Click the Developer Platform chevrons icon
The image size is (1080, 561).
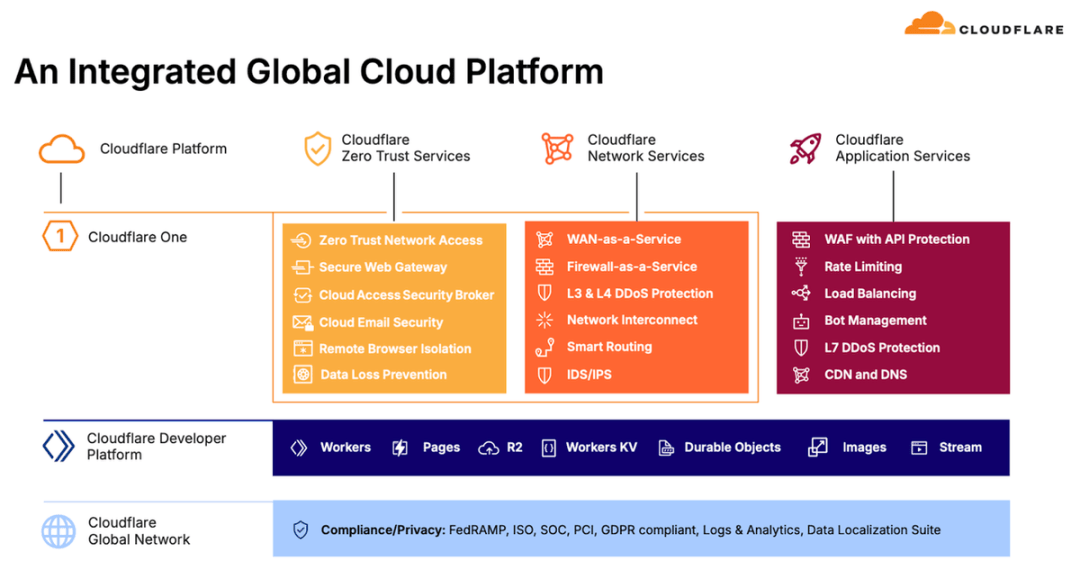(x=59, y=446)
